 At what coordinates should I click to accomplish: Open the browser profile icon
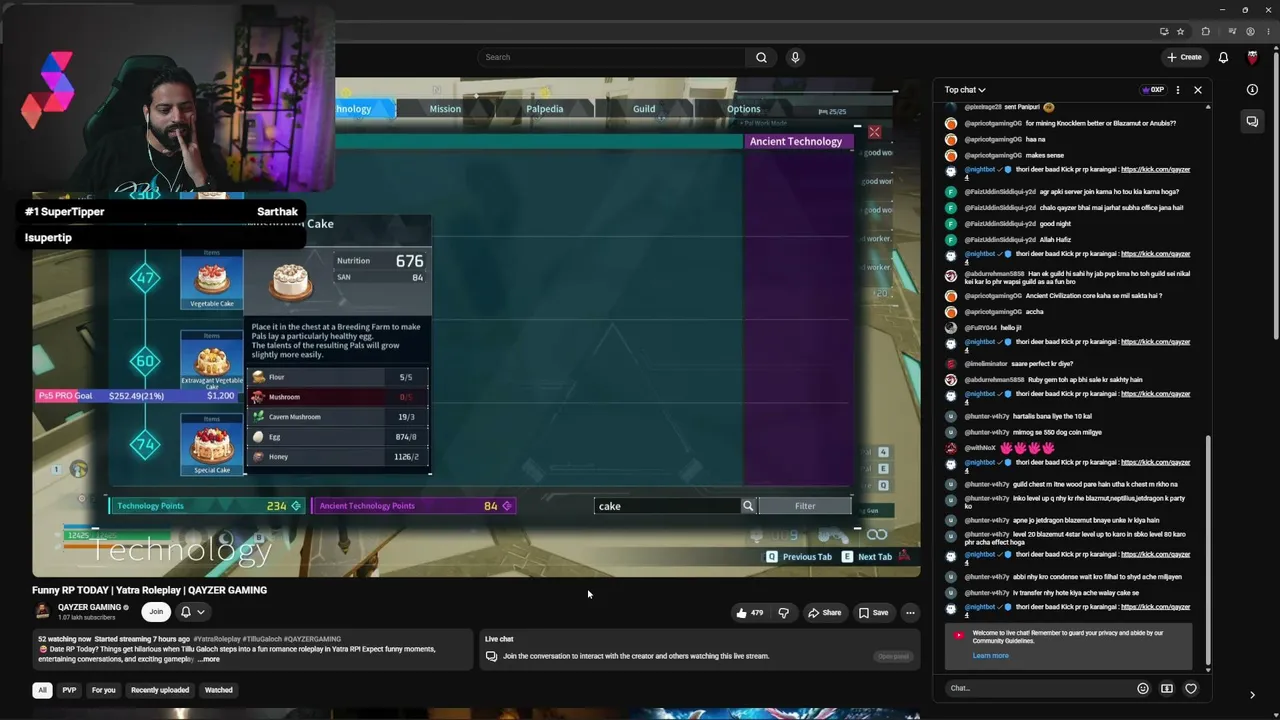click(x=1250, y=31)
